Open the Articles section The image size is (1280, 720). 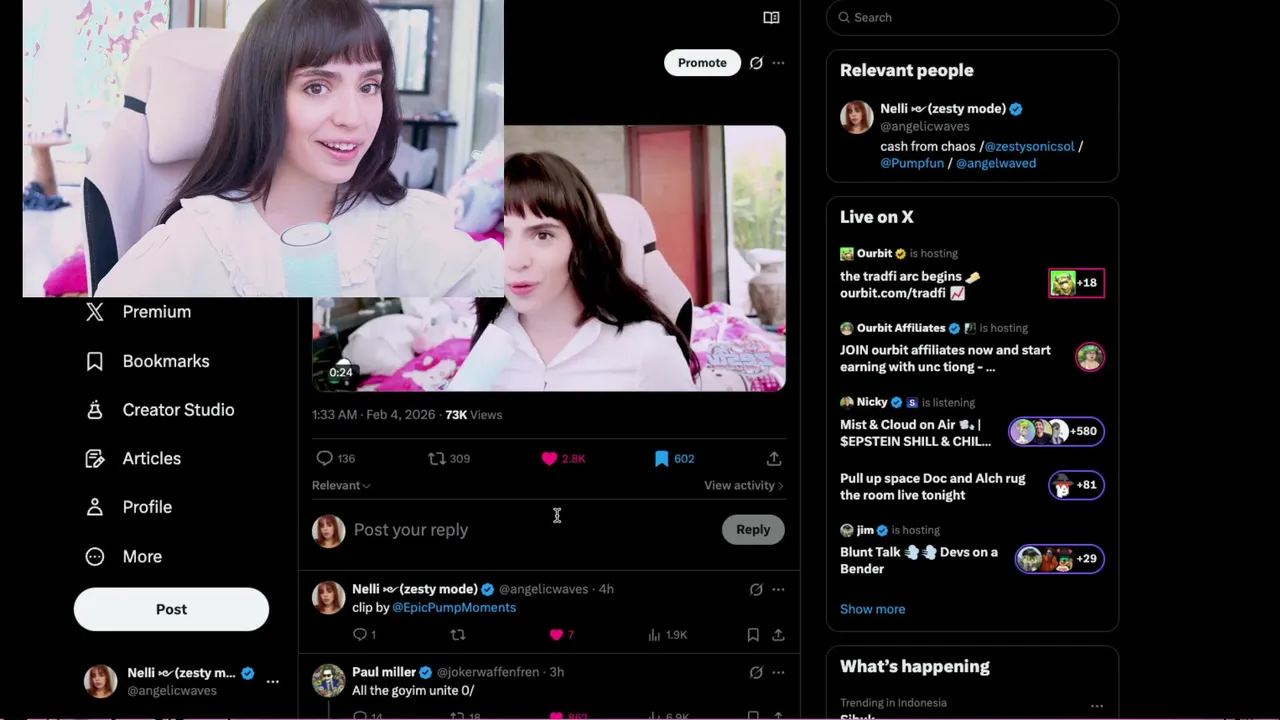click(x=152, y=458)
